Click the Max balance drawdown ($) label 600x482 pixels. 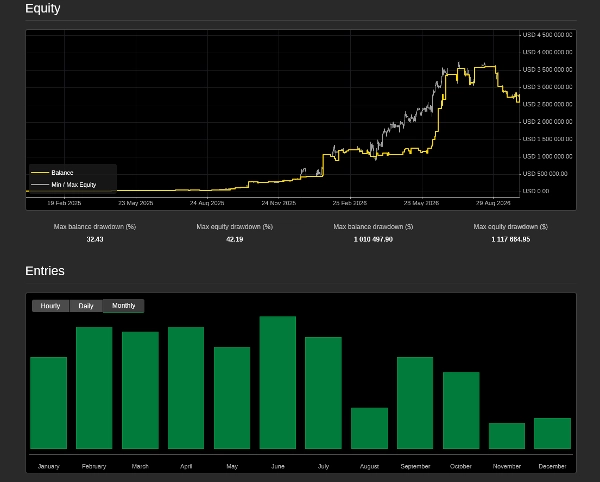coord(373,226)
